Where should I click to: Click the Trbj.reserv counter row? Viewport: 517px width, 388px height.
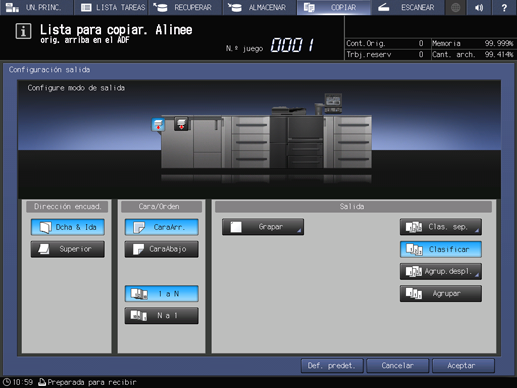coord(385,54)
